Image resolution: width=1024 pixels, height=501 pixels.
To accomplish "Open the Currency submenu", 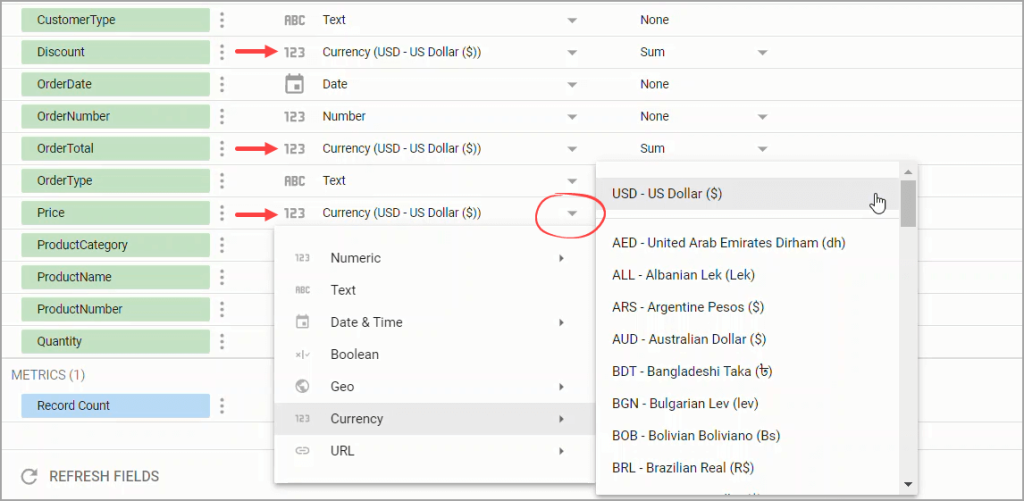I will [x=435, y=419].
